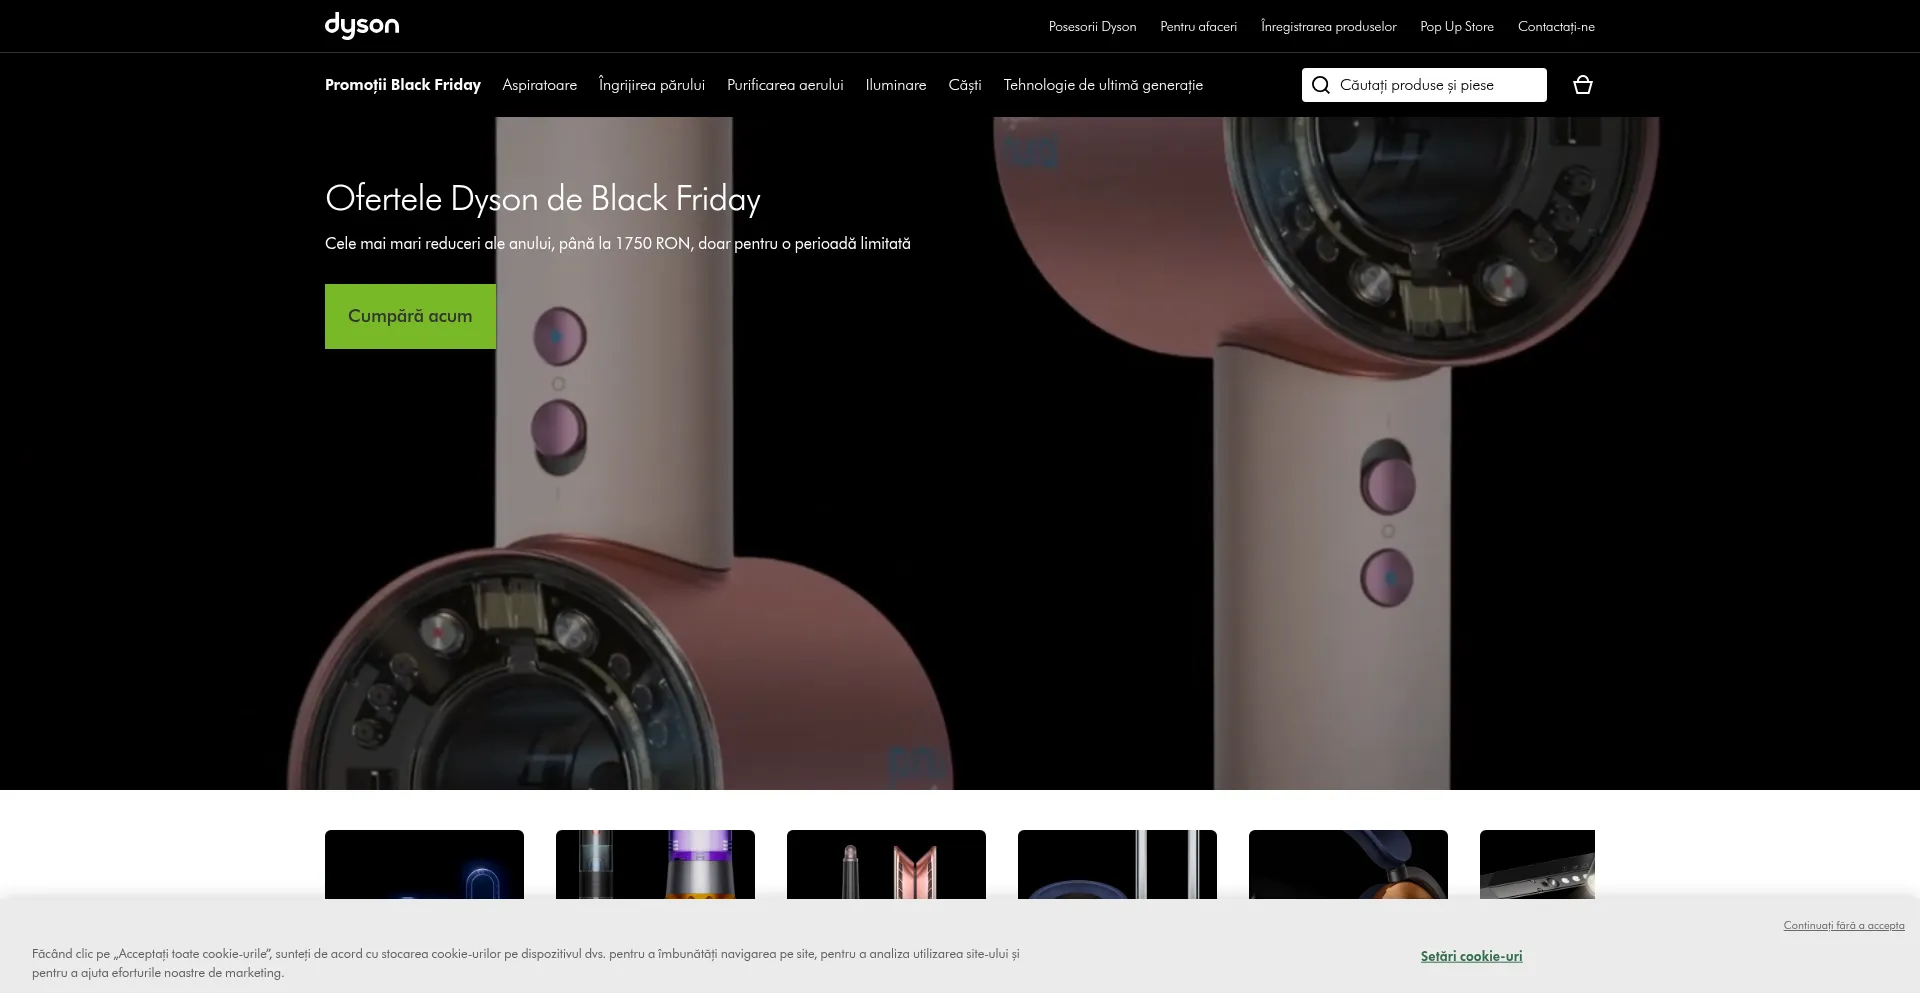Select the purple vacuum thumbnail
Viewport: 1920px width, 993px height.
pyautogui.click(x=655, y=864)
